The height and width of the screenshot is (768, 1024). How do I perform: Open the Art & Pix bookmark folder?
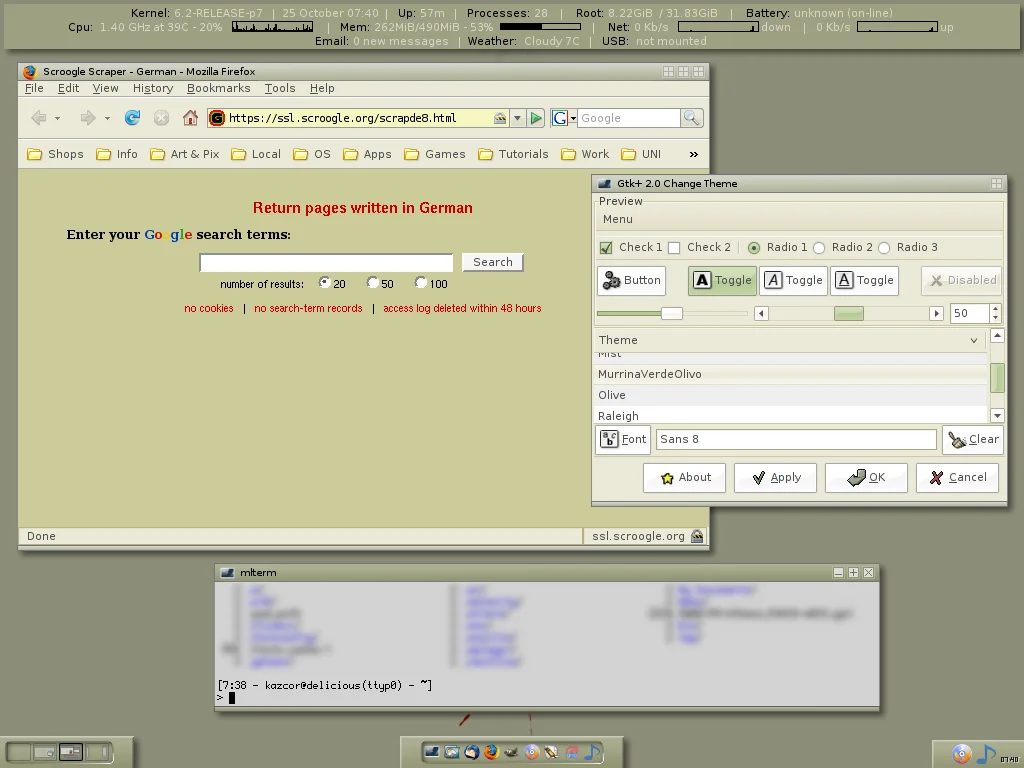185,154
